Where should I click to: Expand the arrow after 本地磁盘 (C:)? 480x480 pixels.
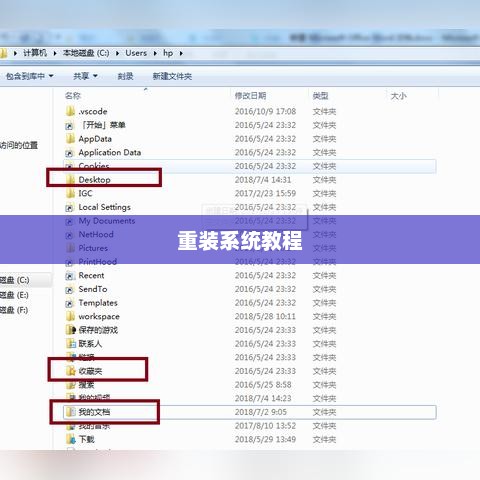(117, 53)
